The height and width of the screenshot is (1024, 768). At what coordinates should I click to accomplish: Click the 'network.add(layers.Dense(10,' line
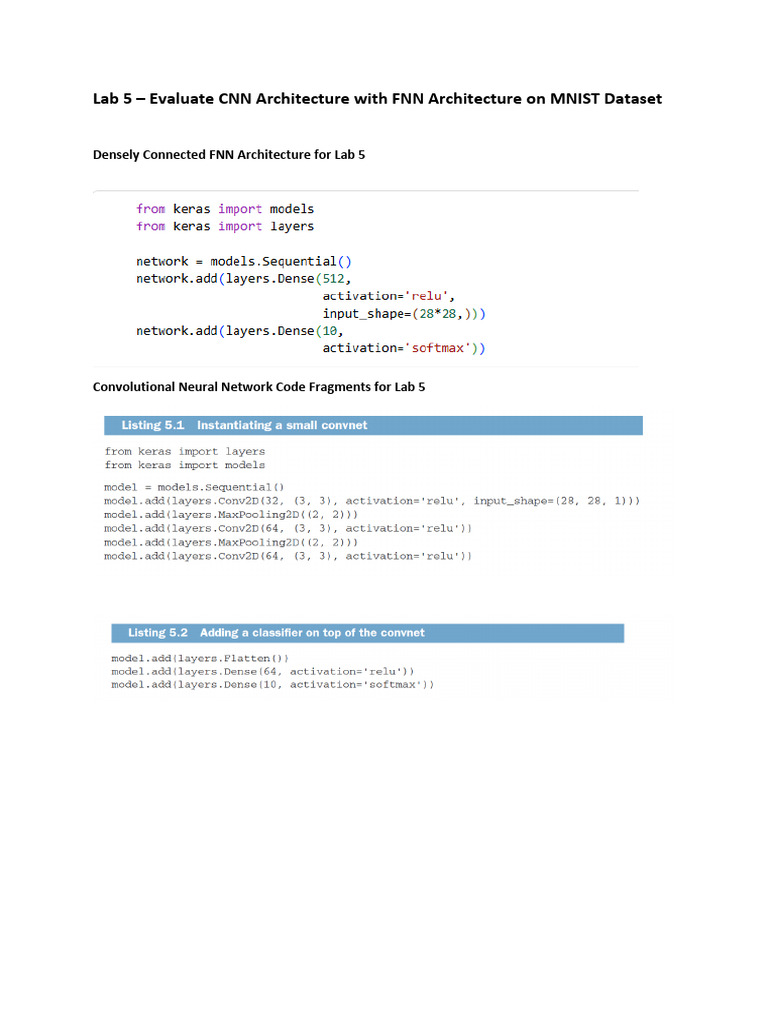click(x=240, y=331)
